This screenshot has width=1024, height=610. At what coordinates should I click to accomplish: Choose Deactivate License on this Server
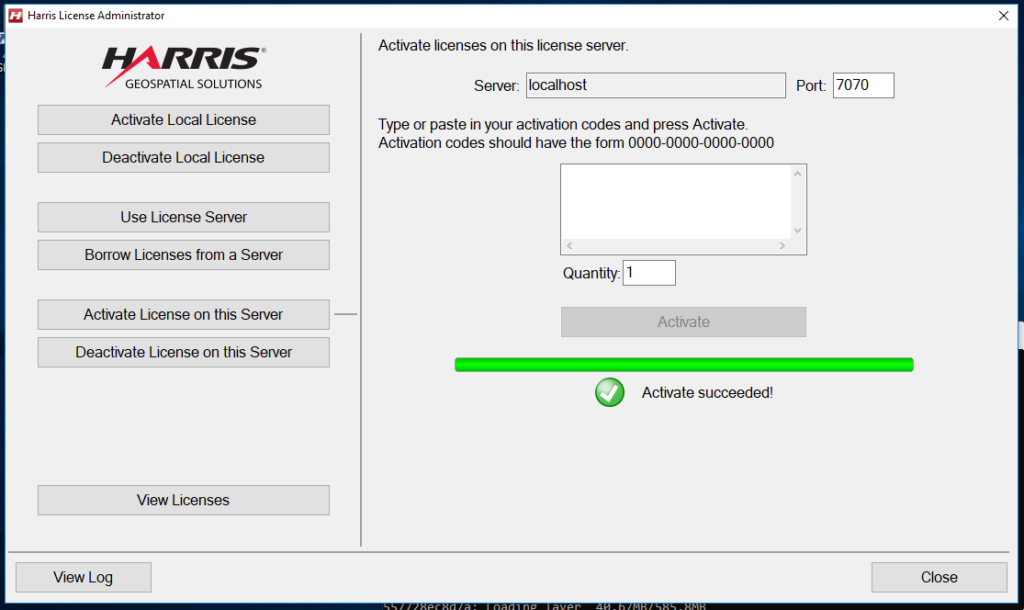tap(184, 353)
